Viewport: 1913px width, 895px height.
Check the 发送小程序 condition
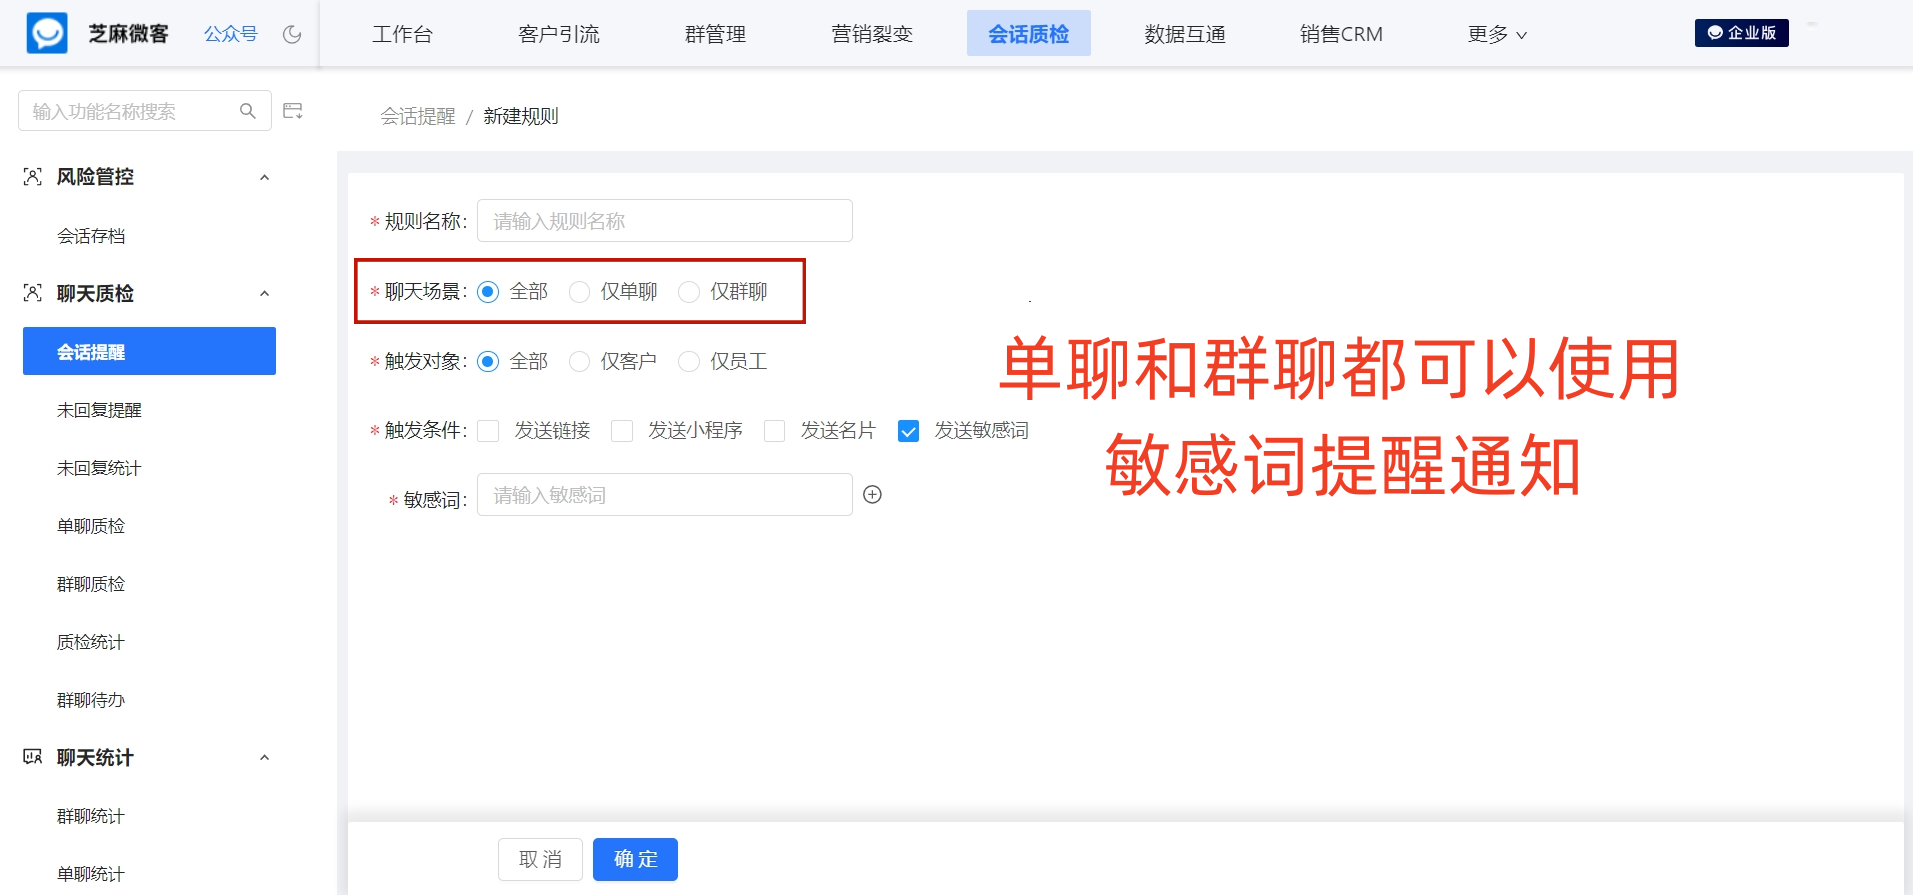[622, 431]
